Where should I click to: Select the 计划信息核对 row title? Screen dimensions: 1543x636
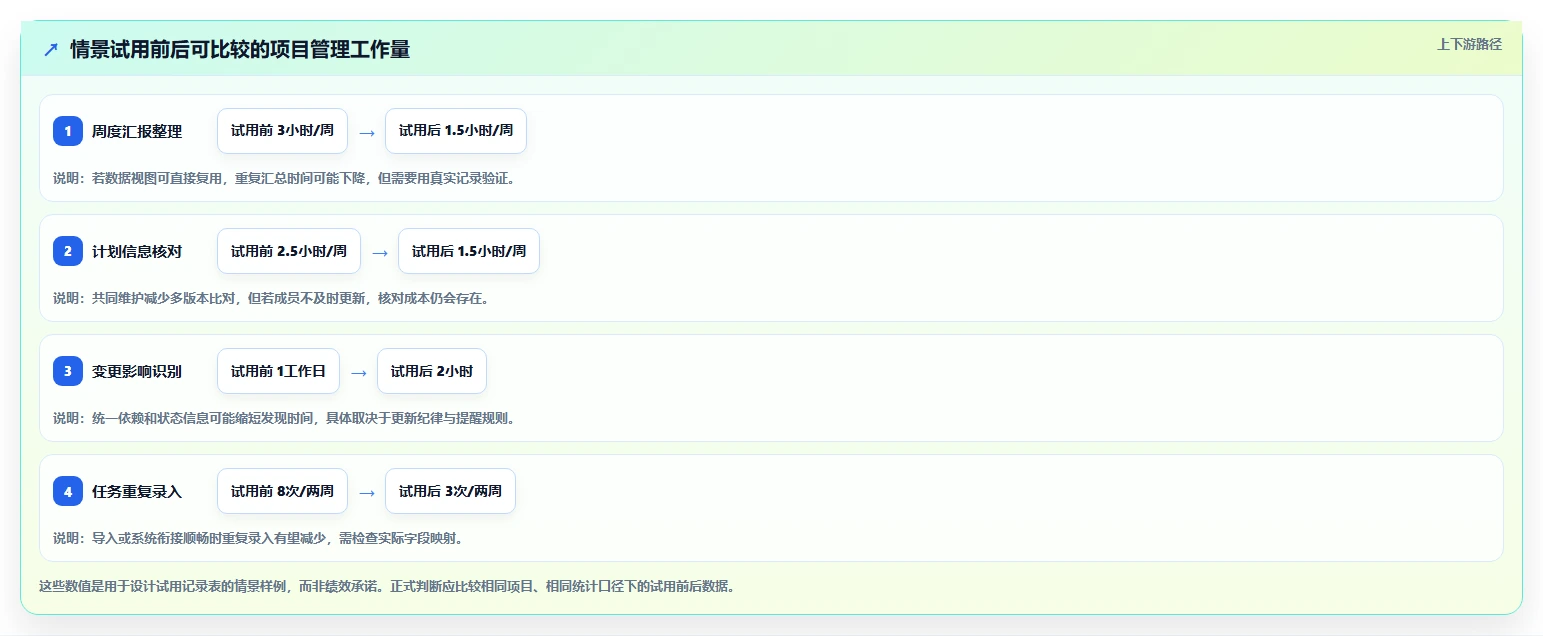click(x=137, y=251)
